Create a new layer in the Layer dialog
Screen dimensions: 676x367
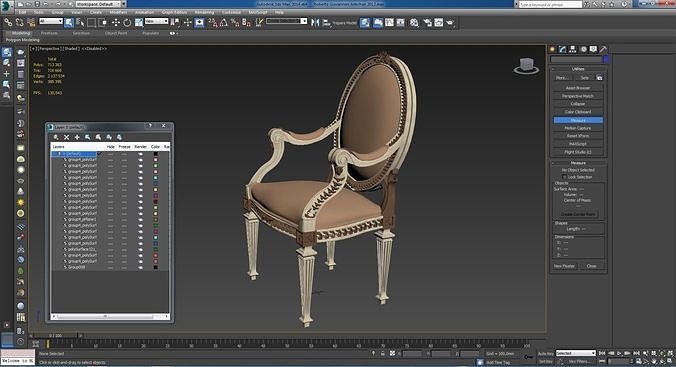[56, 137]
